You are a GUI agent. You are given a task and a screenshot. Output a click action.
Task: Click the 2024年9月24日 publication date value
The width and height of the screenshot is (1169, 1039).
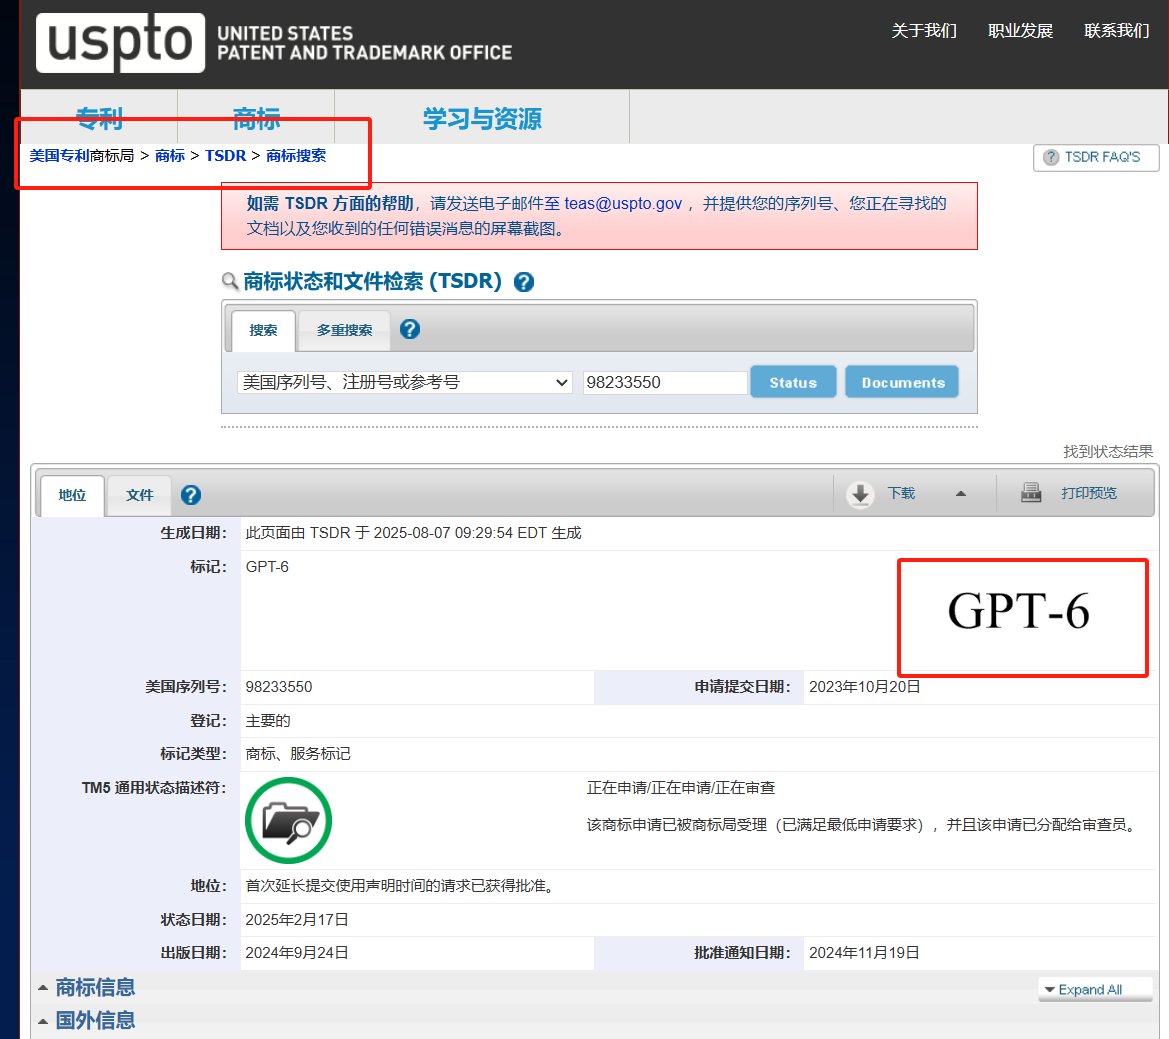click(x=297, y=953)
